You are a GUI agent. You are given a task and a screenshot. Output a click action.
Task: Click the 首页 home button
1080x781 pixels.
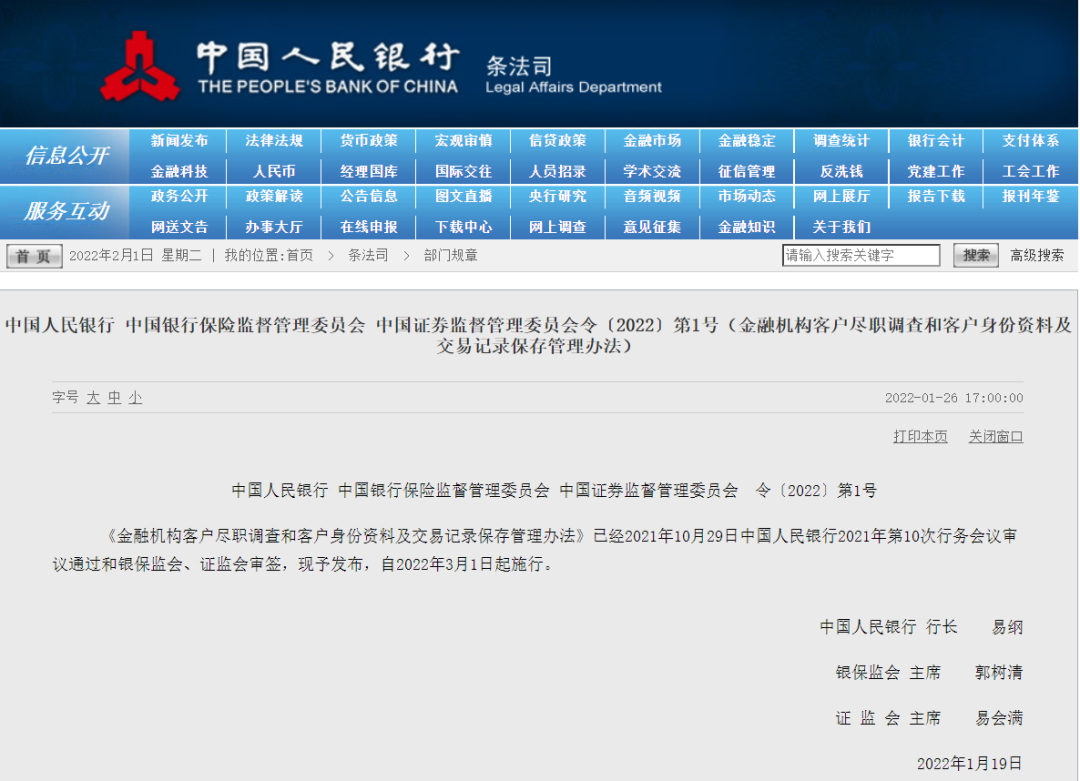click(33, 254)
